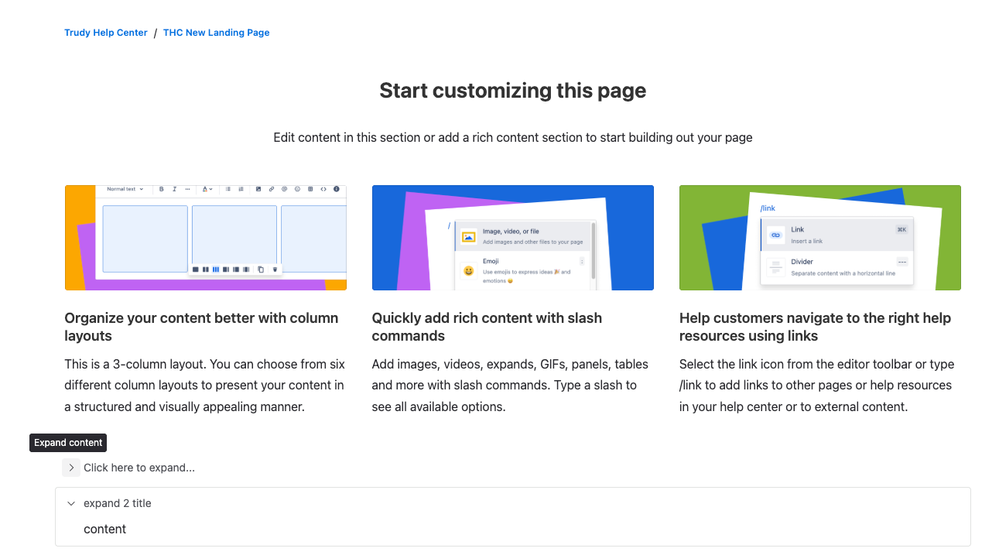Click the slash commands illustration image
Image resolution: width=999 pixels, height=556 pixels.
coord(513,238)
